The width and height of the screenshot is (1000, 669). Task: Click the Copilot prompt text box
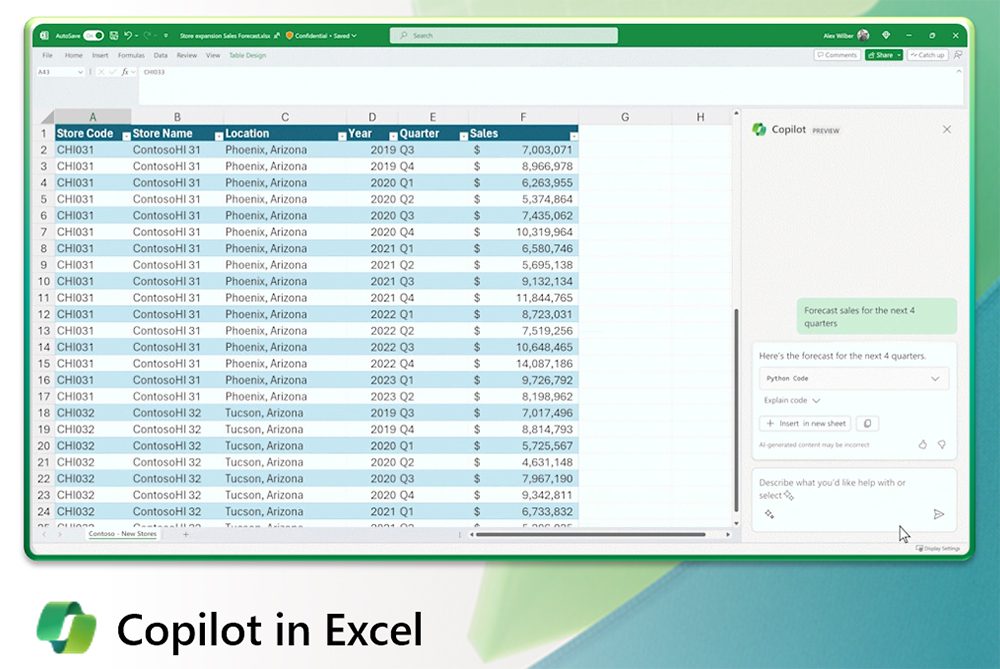[854, 499]
